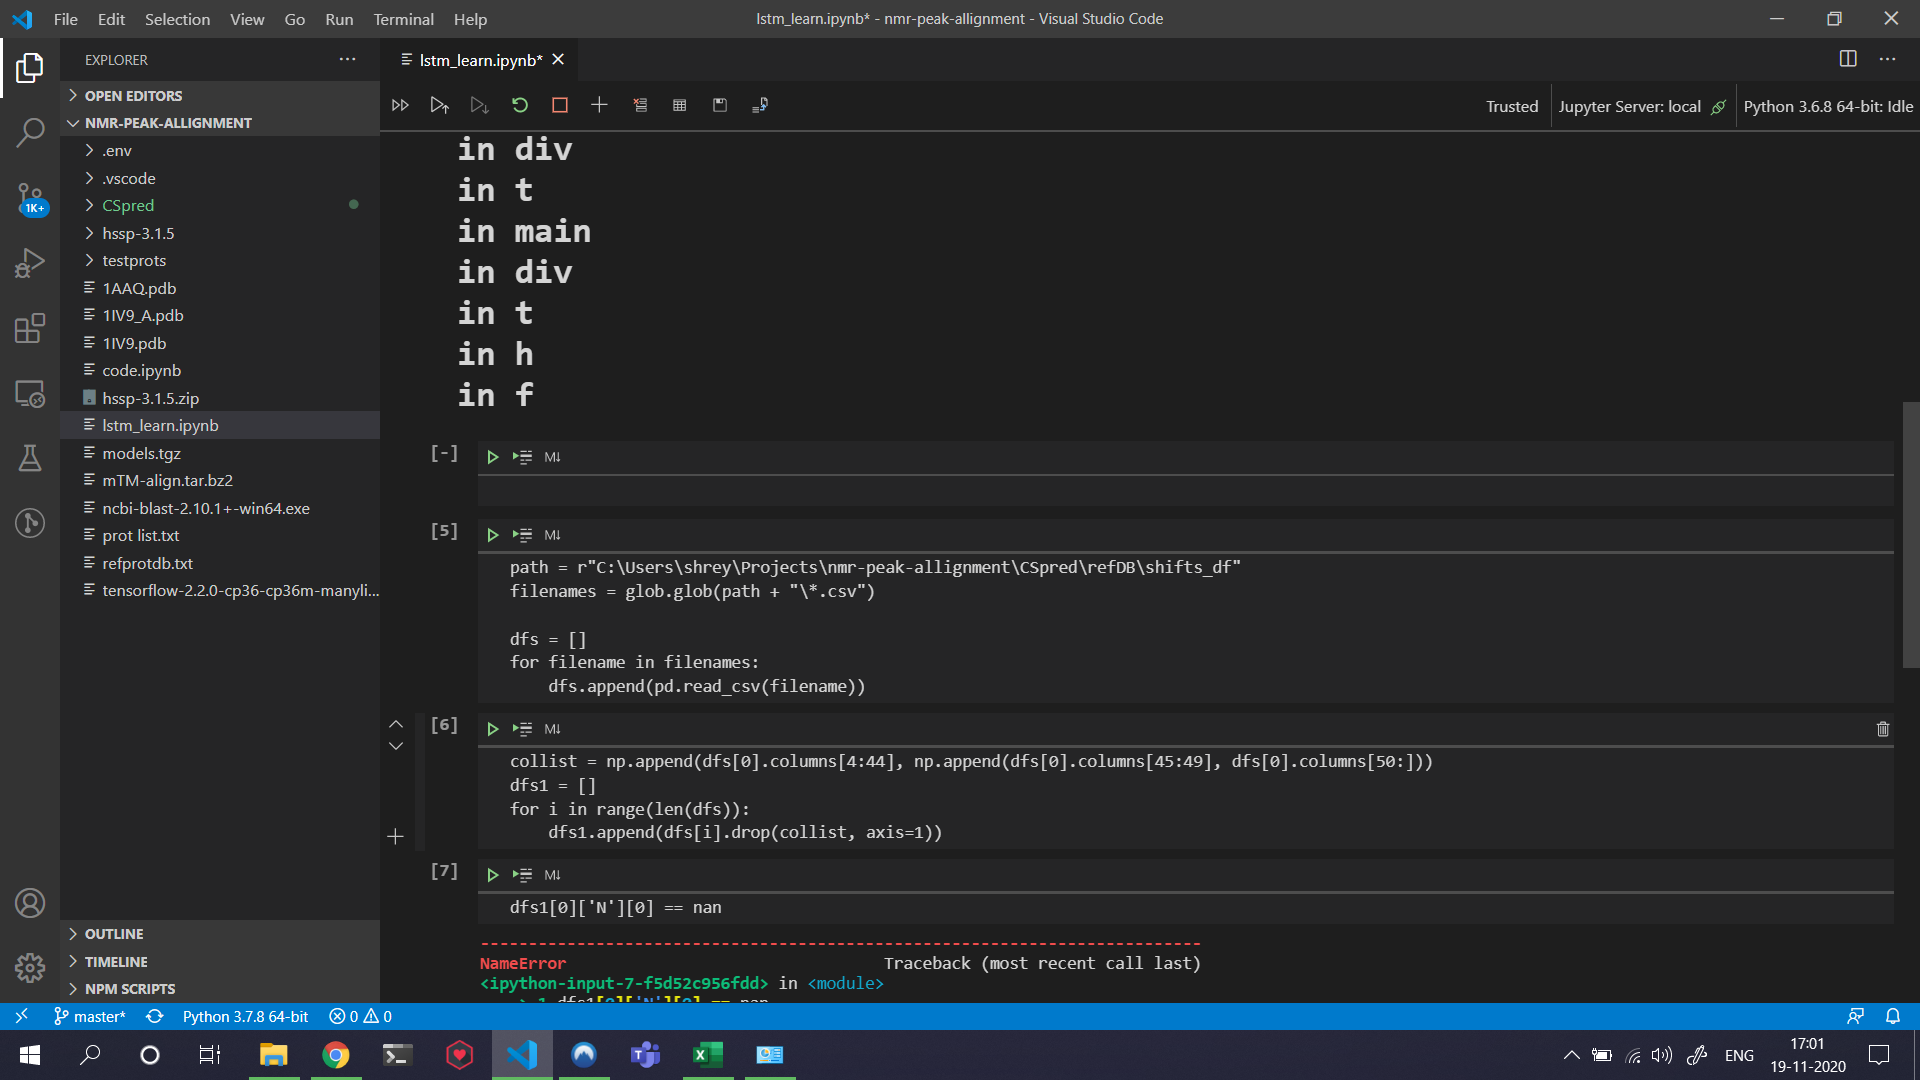Viewport: 1920px width, 1080px height.
Task: Click the Interrupt Kernel stop icon
Action: (x=560, y=105)
